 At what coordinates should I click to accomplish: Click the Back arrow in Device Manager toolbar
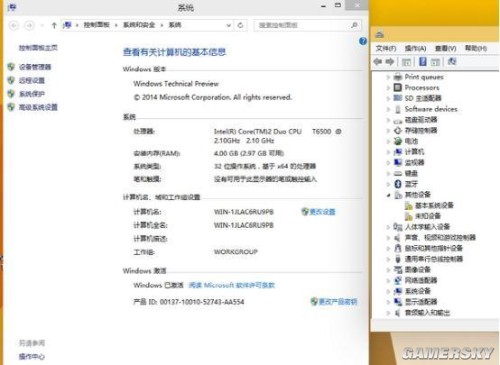pyautogui.click(x=377, y=62)
